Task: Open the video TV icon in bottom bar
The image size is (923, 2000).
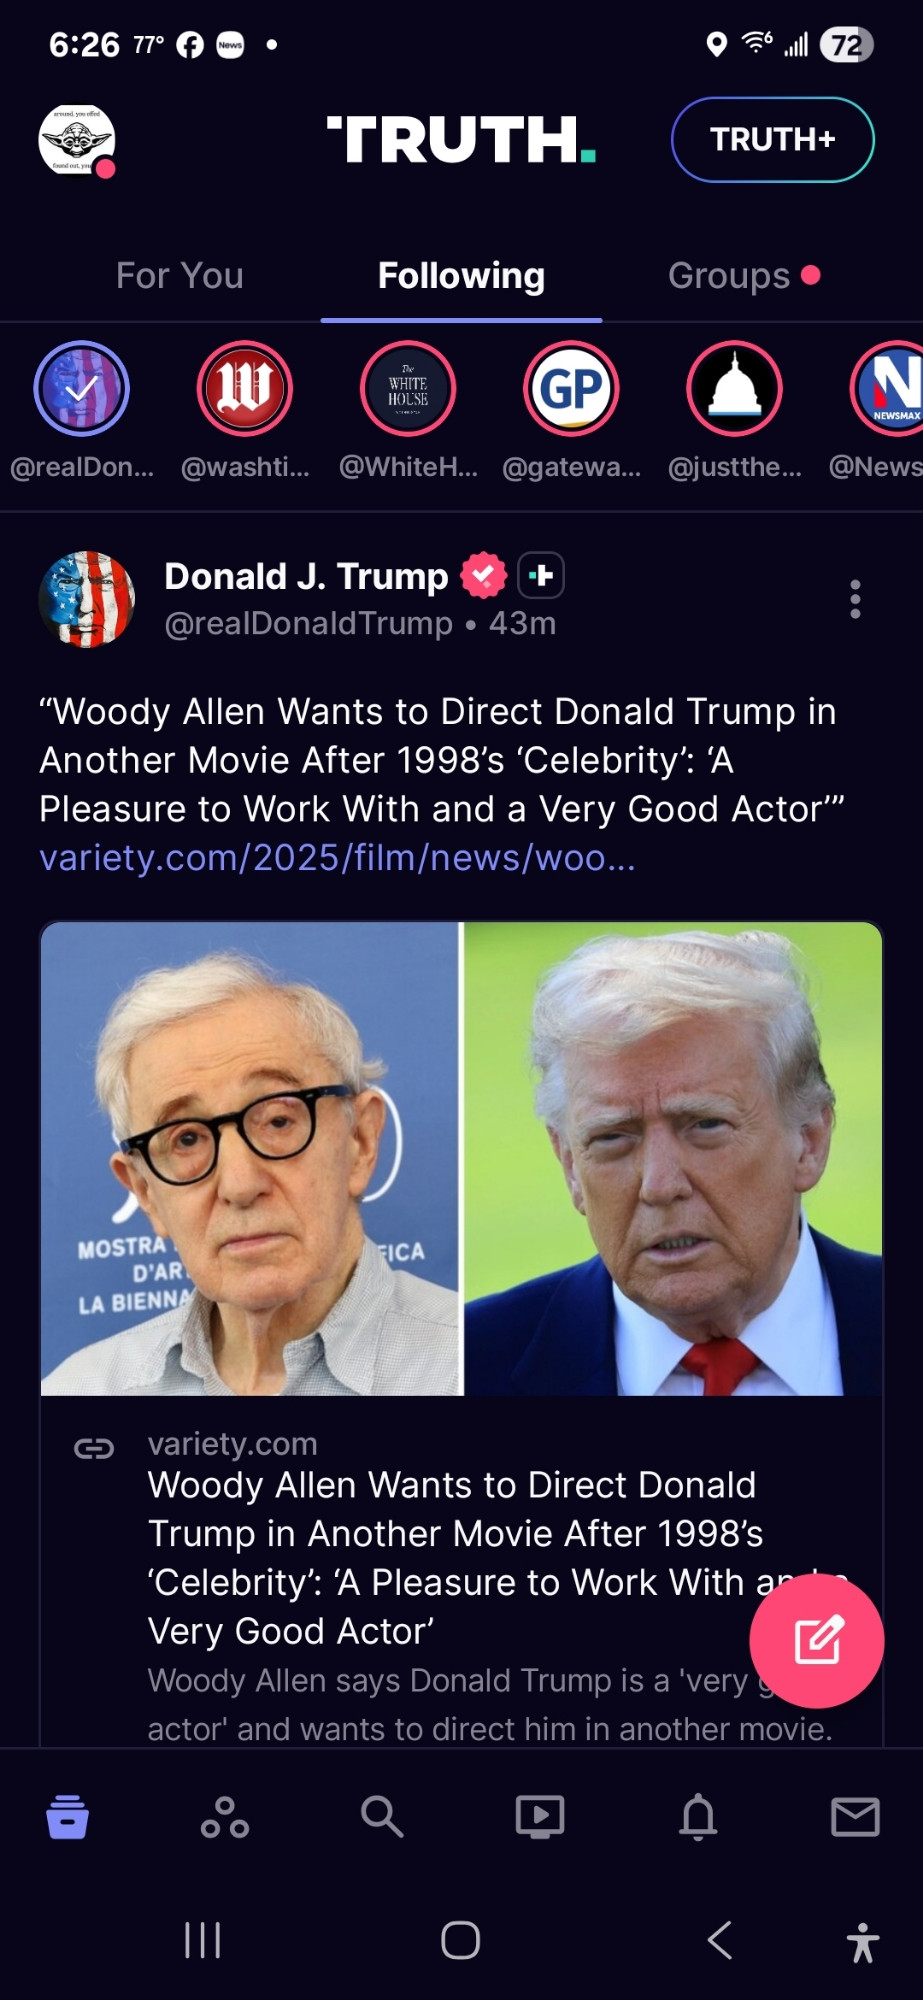Action: click(x=540, y=1817)
